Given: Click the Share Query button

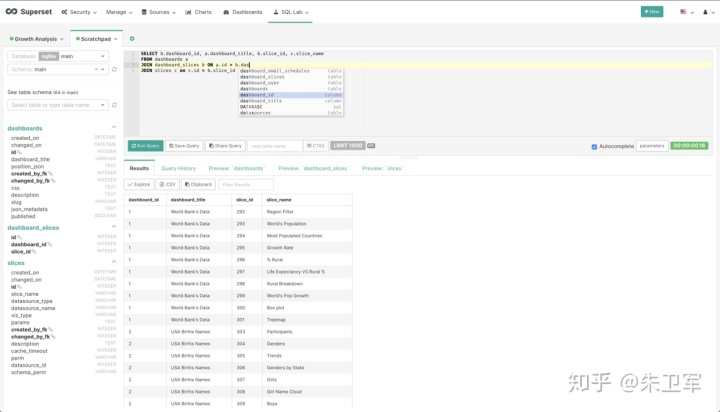Looking at the screenshot, I should tap(225, 146).
